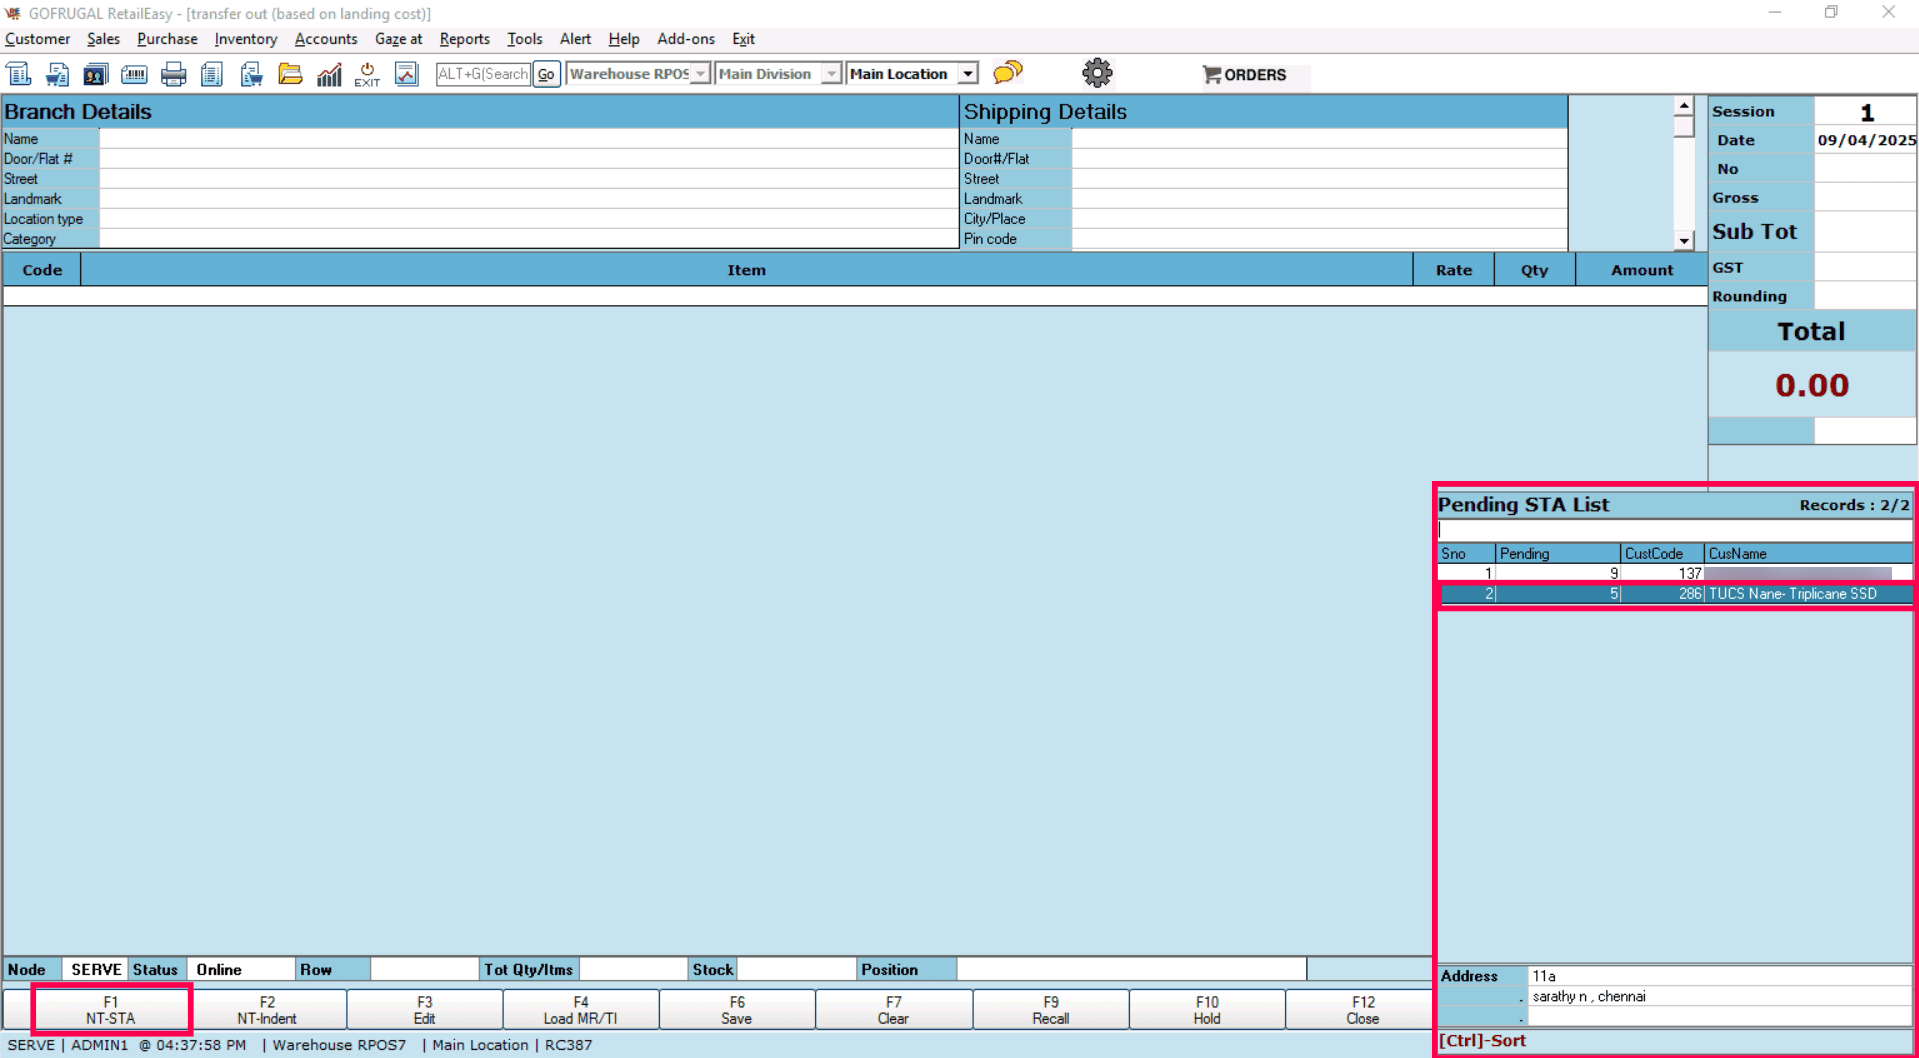Click the Go search button

pyautogui.click(x=546, y=74)
